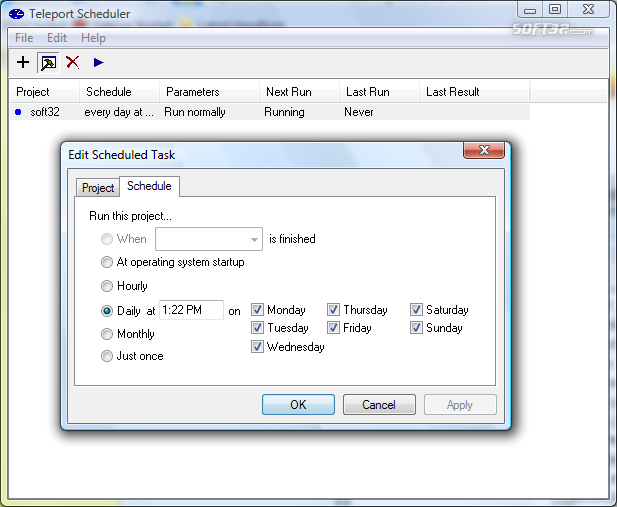Click the Parameters column header
617x507 pixels.
point(209,92)
